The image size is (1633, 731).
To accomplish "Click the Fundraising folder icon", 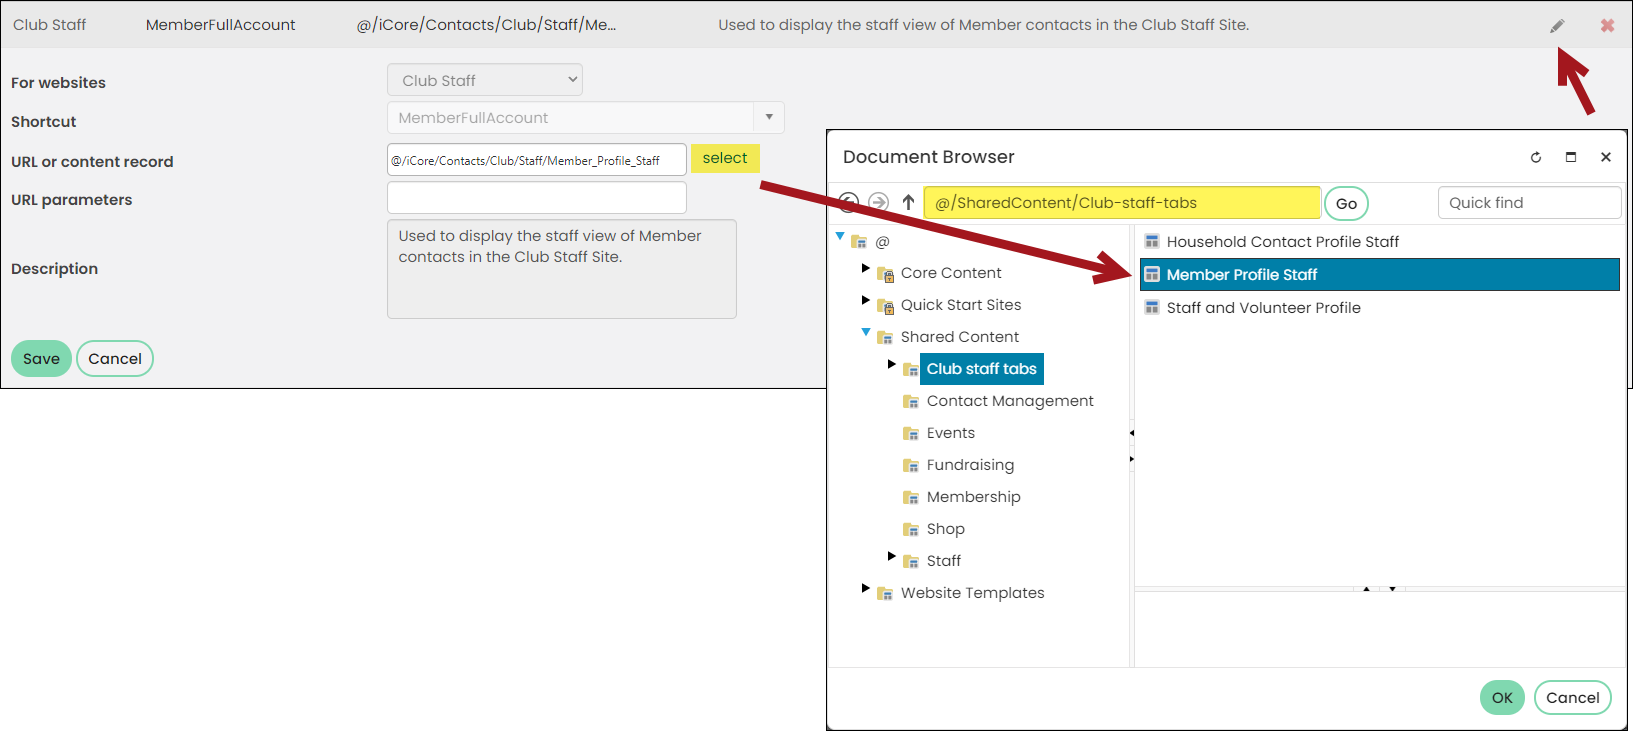I will coord(911,465).
